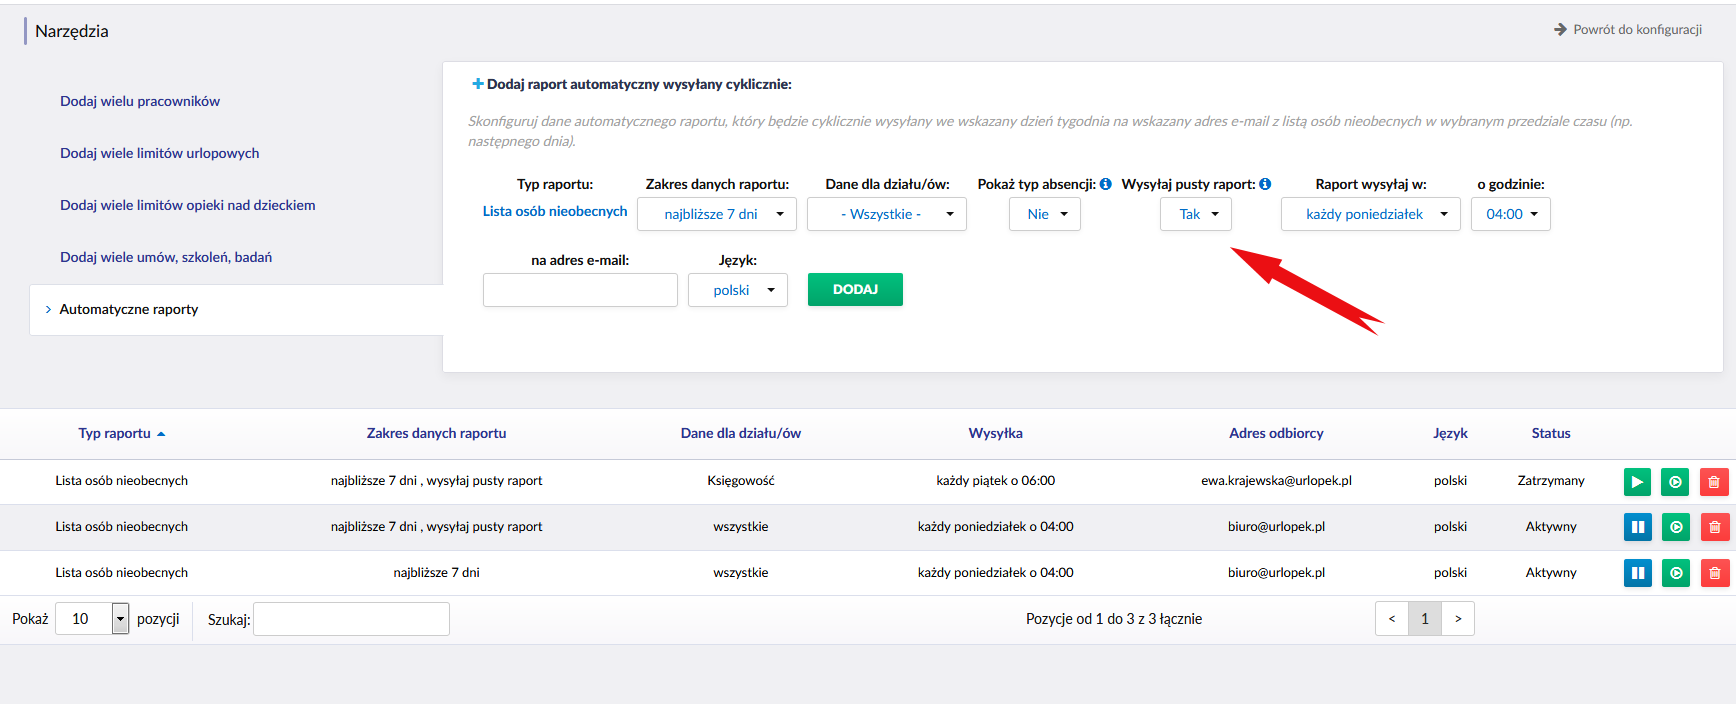Click the 'ewa.krajewska@urlopek.pl' cell
Image resolution: width=1736 pixels, height=704 pixels.
click(x=1276, y=481)
